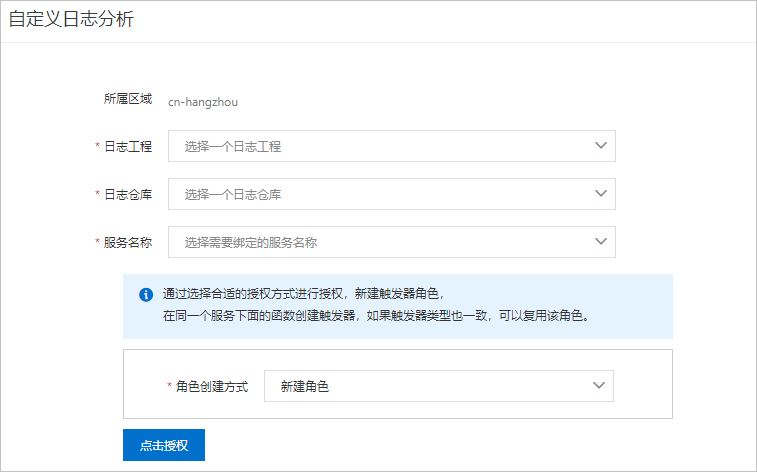Open the 日志仓库 logstore dropdown
757x472 pixels.
click(392, 194)
